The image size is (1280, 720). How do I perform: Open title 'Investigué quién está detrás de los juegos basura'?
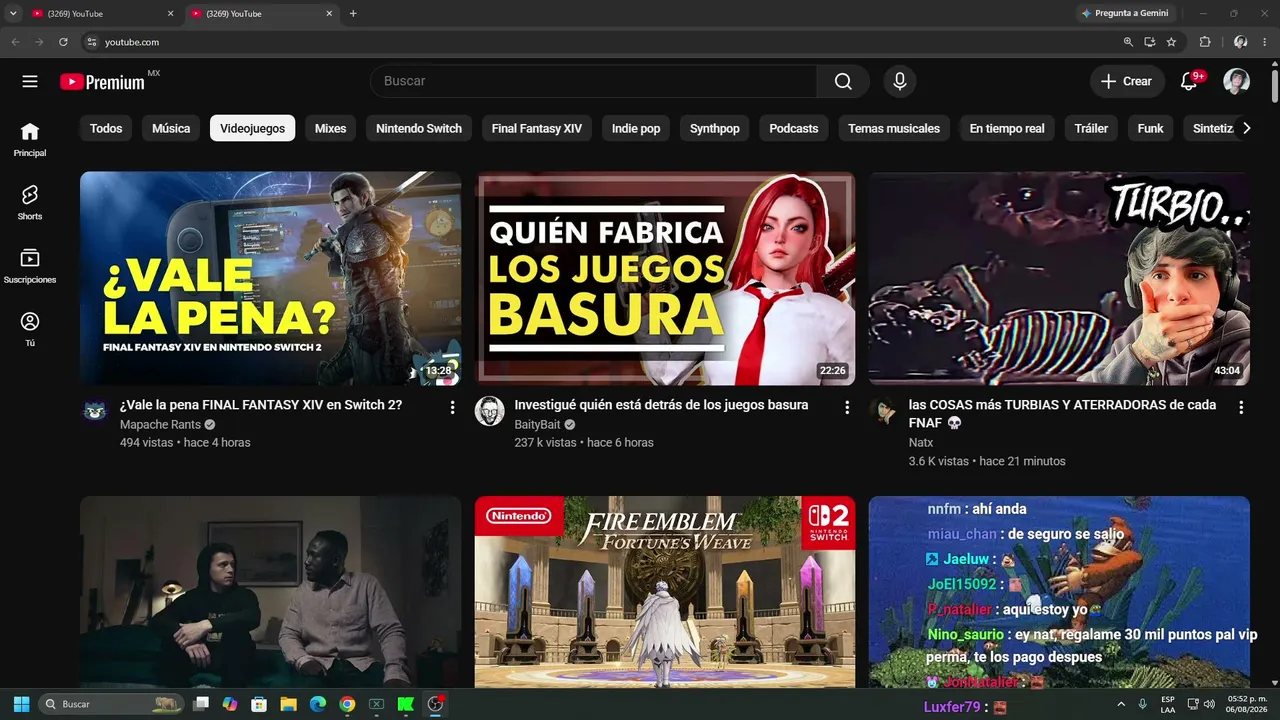pos(661,405)
